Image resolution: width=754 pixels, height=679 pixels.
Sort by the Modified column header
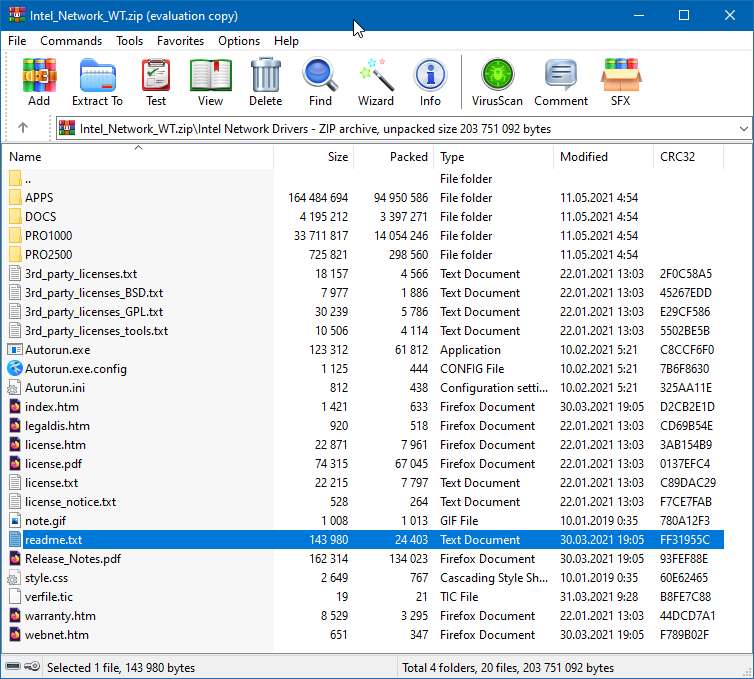603,157
